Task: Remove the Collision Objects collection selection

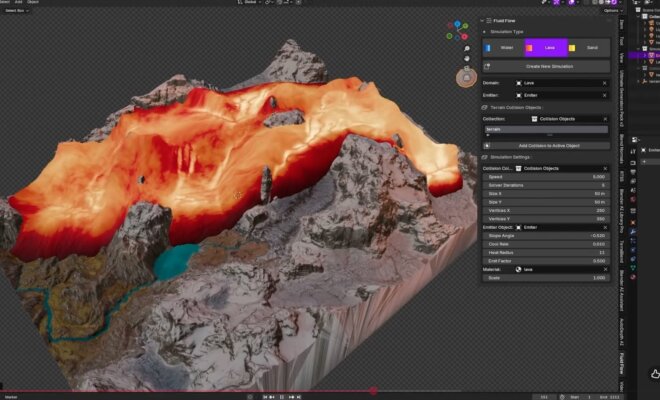Action: tap(603, 118)
